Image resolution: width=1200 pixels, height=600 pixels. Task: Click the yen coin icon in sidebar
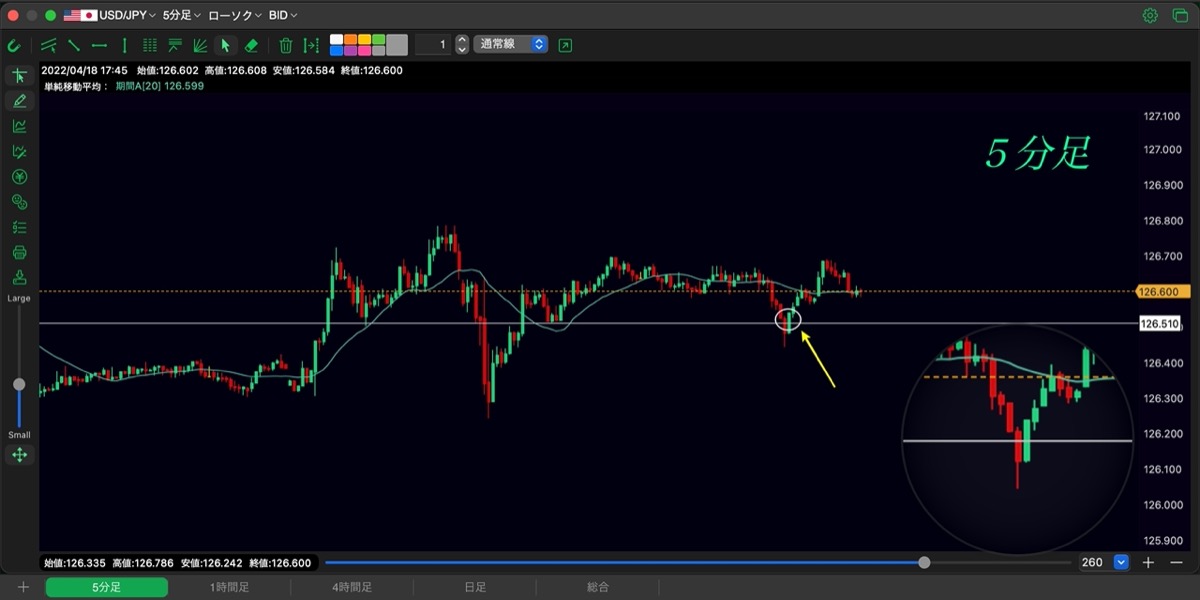coord(19,177)
